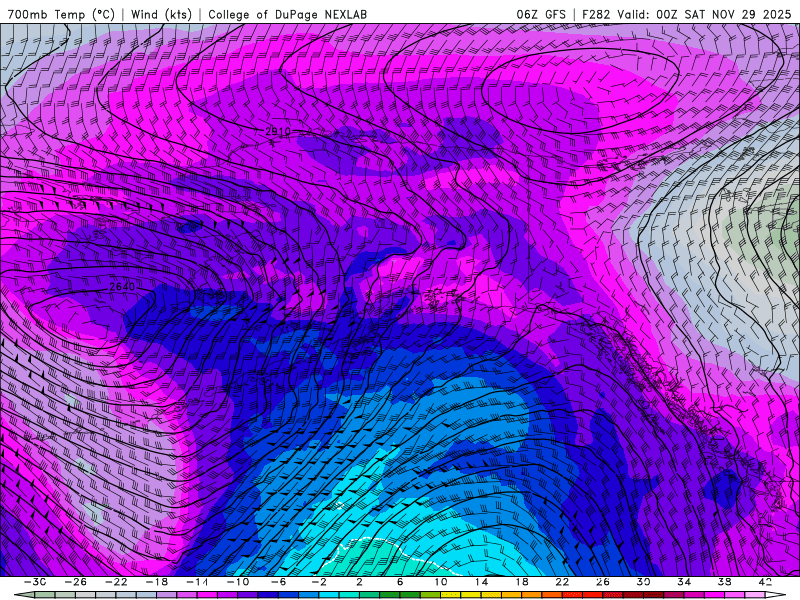
Task: Click the 10 colorbar scale label
Action: coord(441,582)
